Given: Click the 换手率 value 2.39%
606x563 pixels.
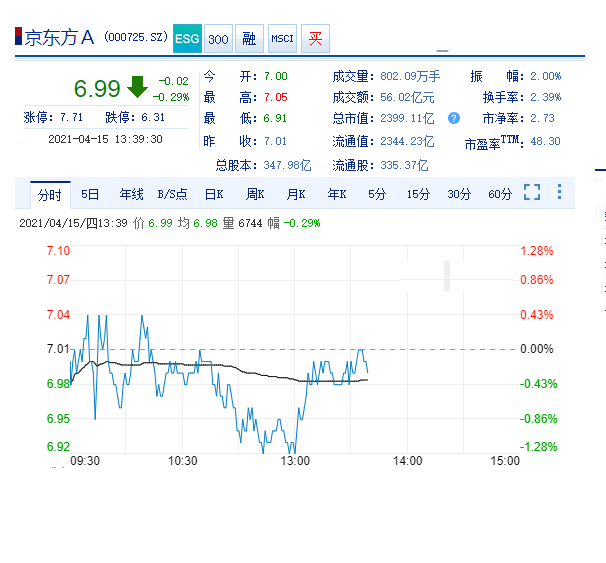Looking at the screenshot, I should pyautogui.click(x=545, y=97).
